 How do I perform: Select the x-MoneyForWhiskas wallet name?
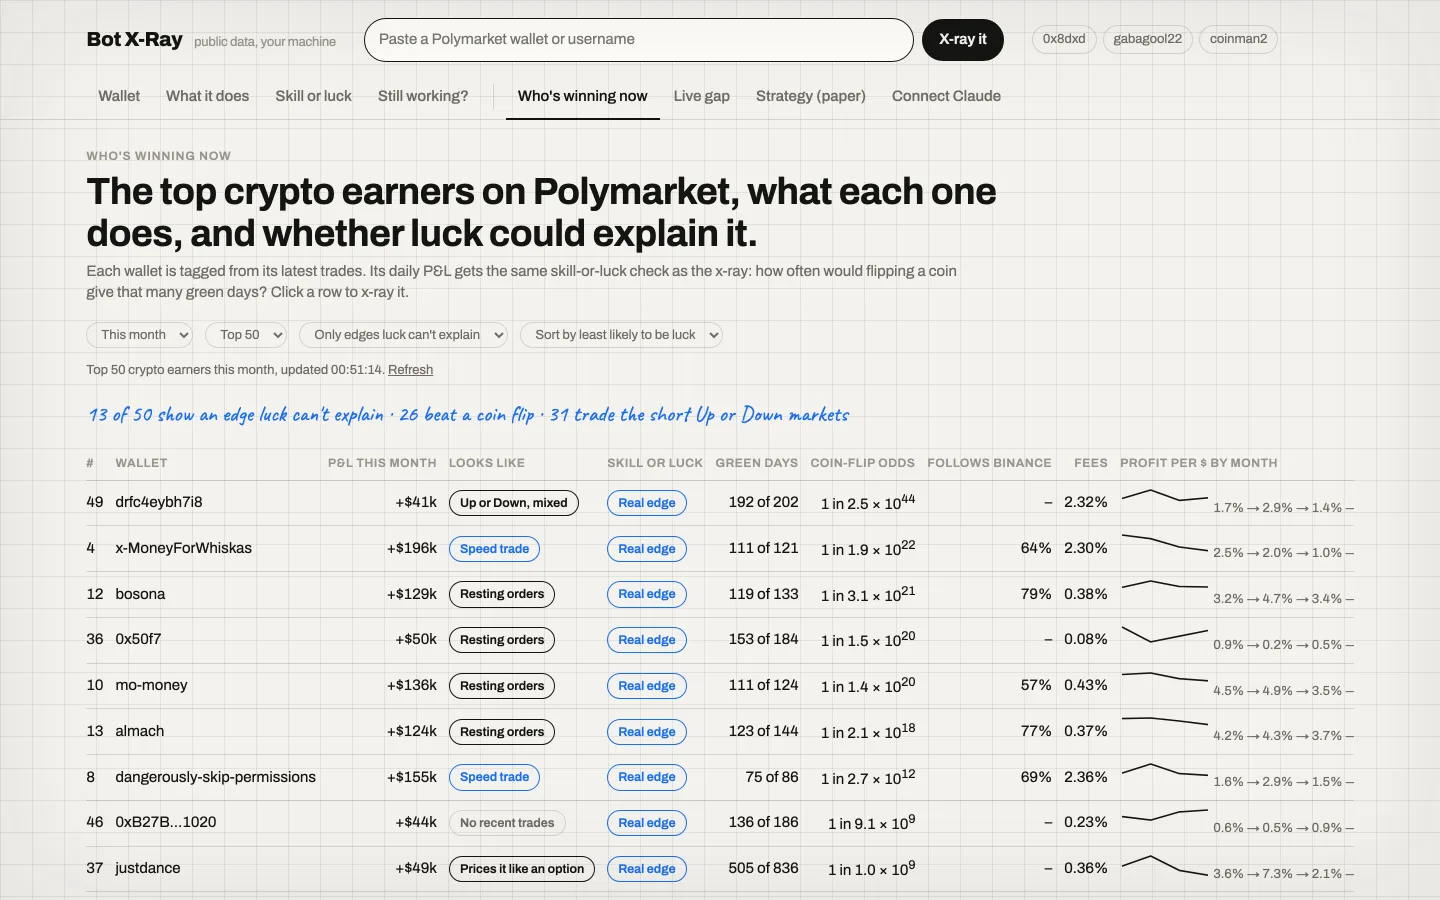click(x=184, y=548)
